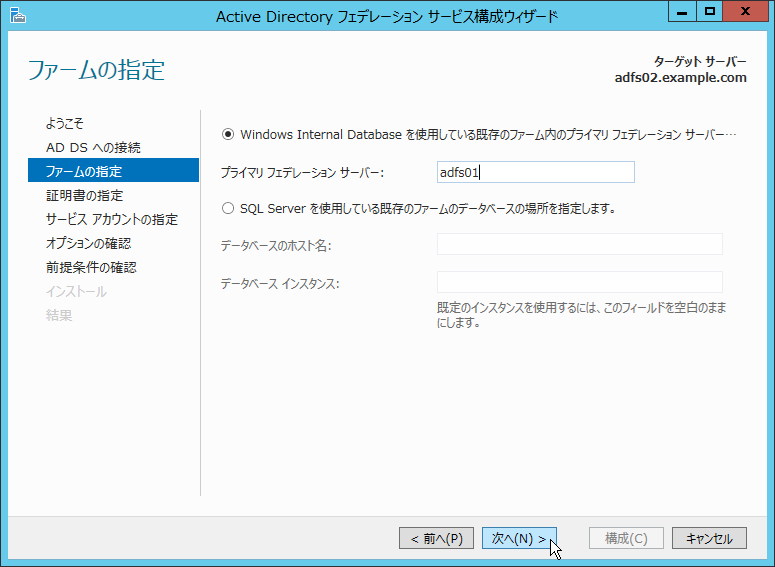This screenshot has width=775, height=567.
Task: Click the データベースのホスト名 input field
Action: point(579,244)
